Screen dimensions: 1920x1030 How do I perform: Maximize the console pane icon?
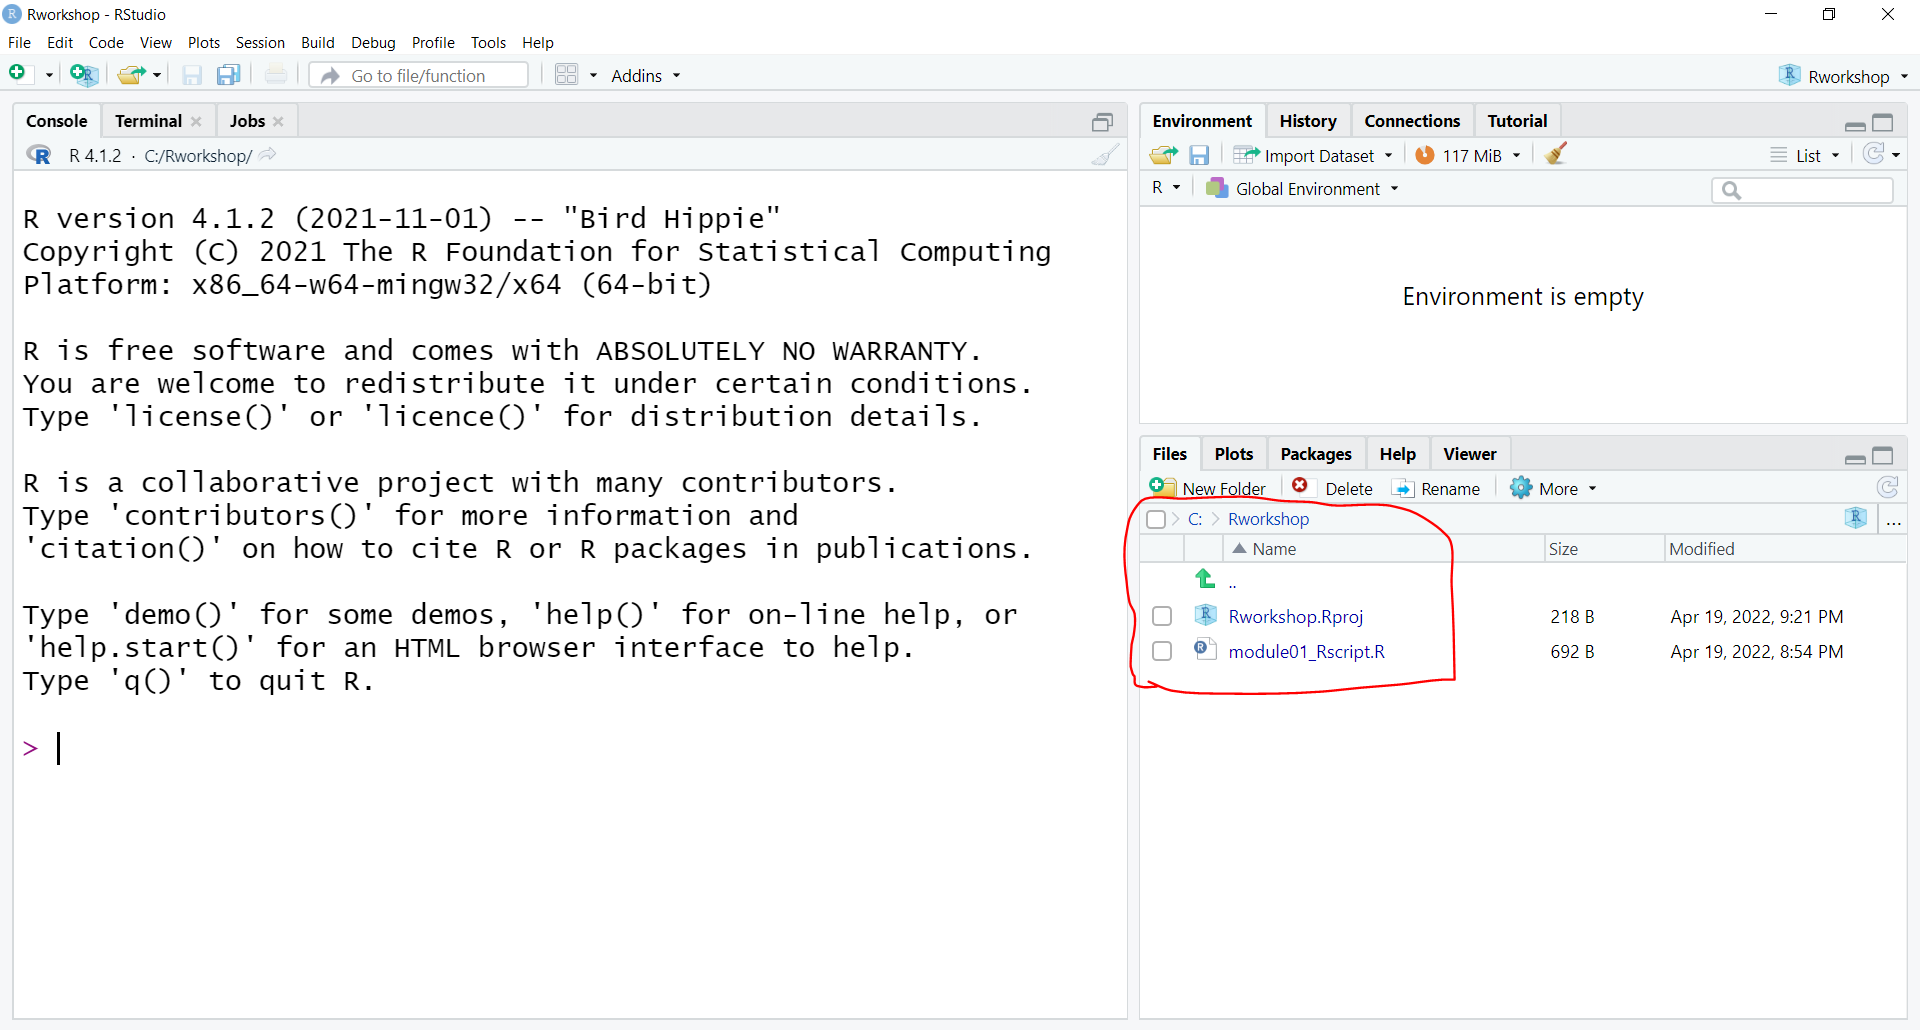pos(1102,122)
